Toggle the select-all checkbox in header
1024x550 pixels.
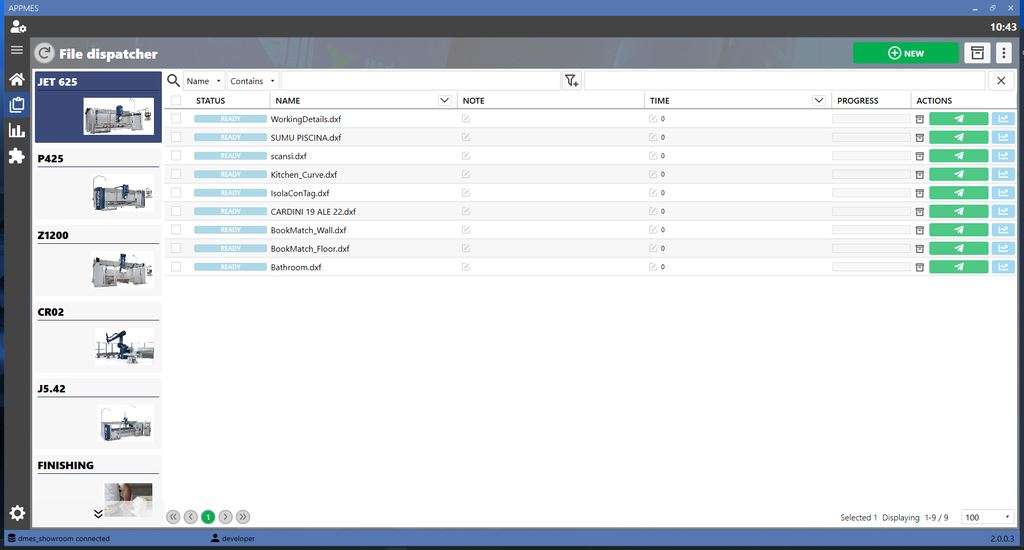click(x=176, y=101)
